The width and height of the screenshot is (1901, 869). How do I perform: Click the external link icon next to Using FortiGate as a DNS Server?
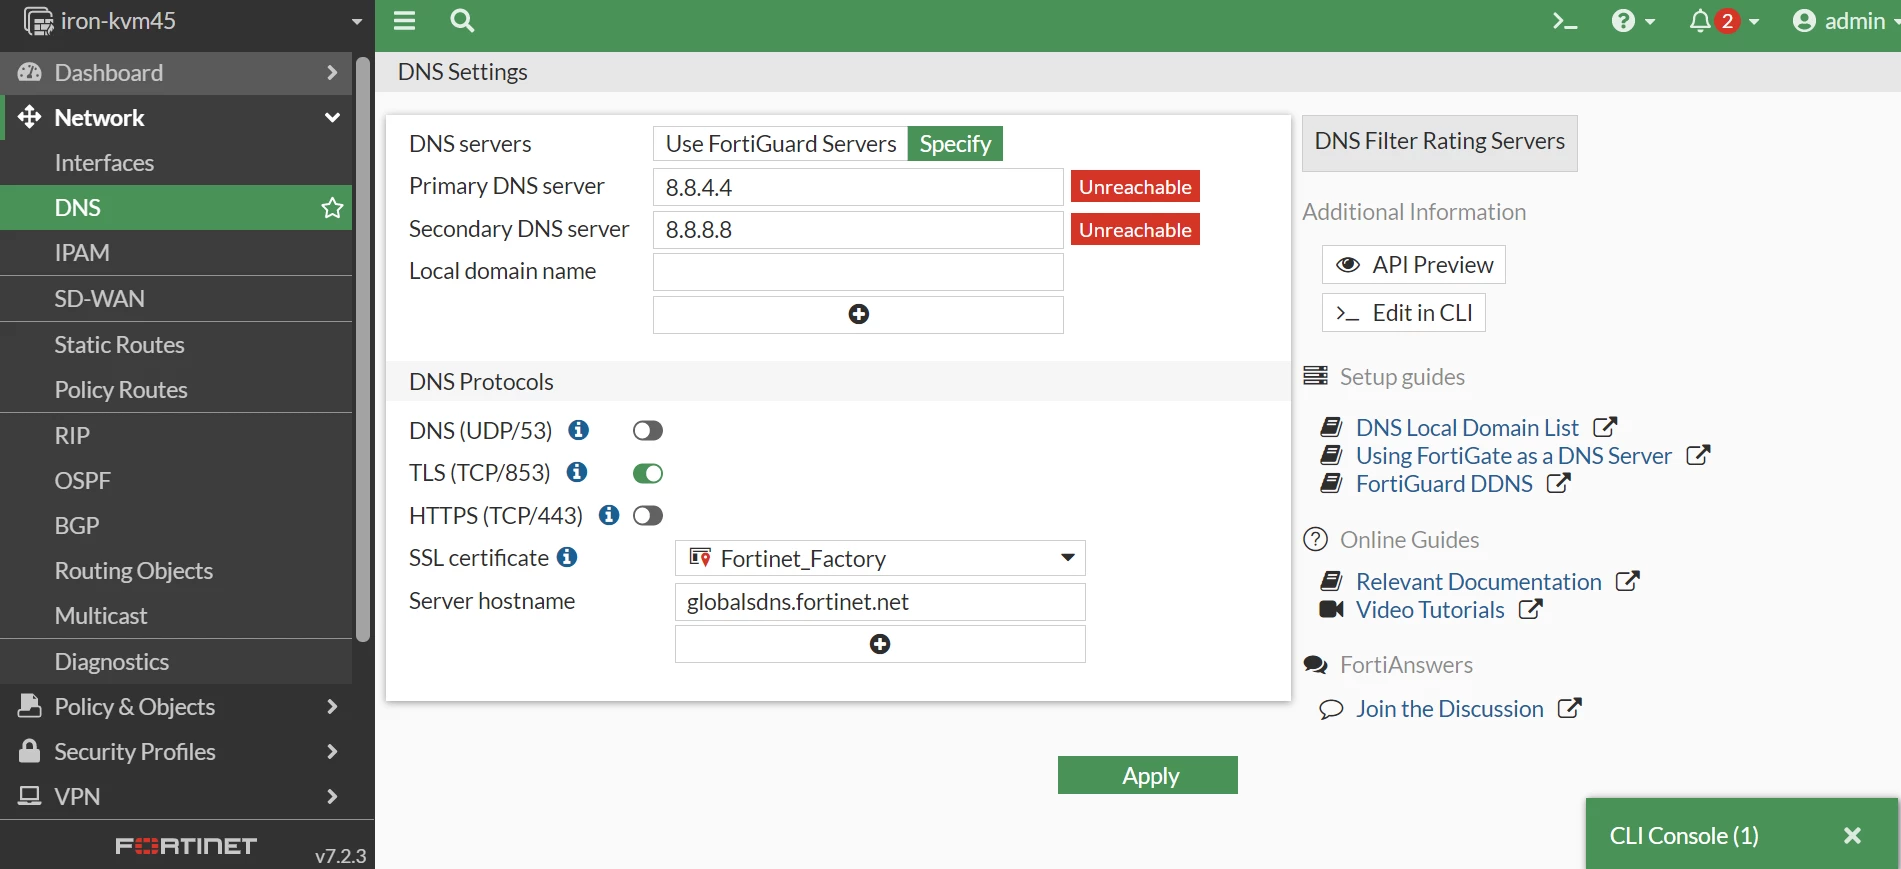pos(1698,455)
